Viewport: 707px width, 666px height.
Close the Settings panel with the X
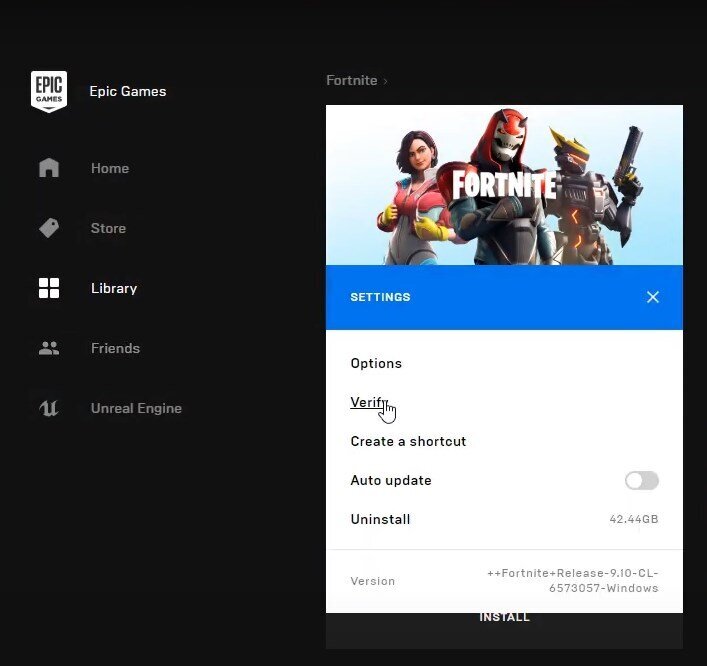653,297
